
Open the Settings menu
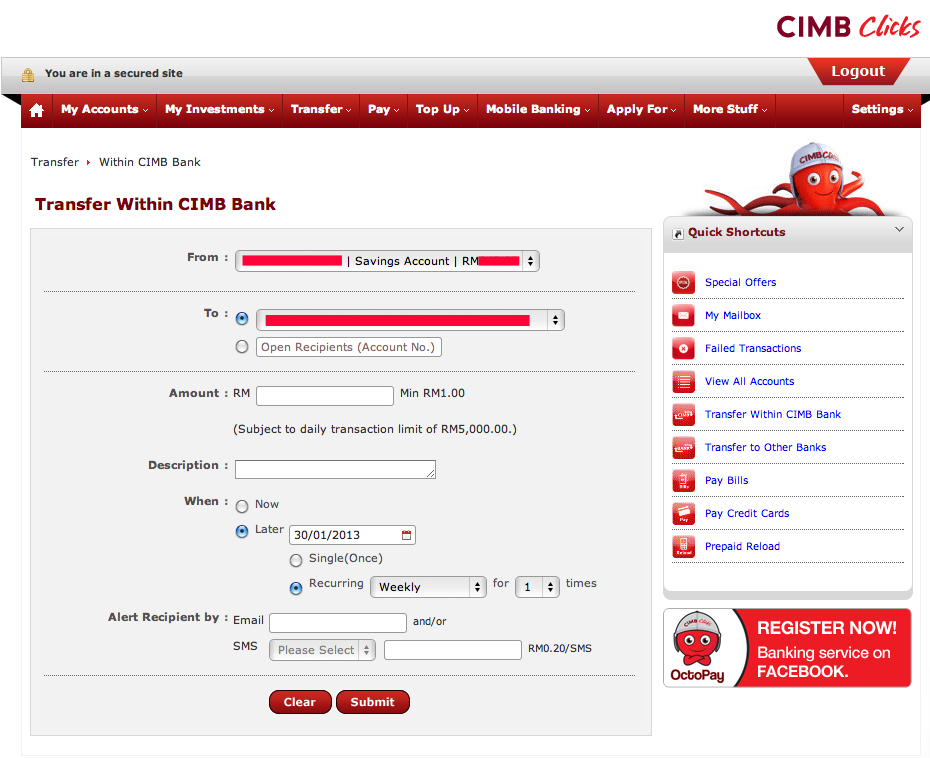coord(882,110)
